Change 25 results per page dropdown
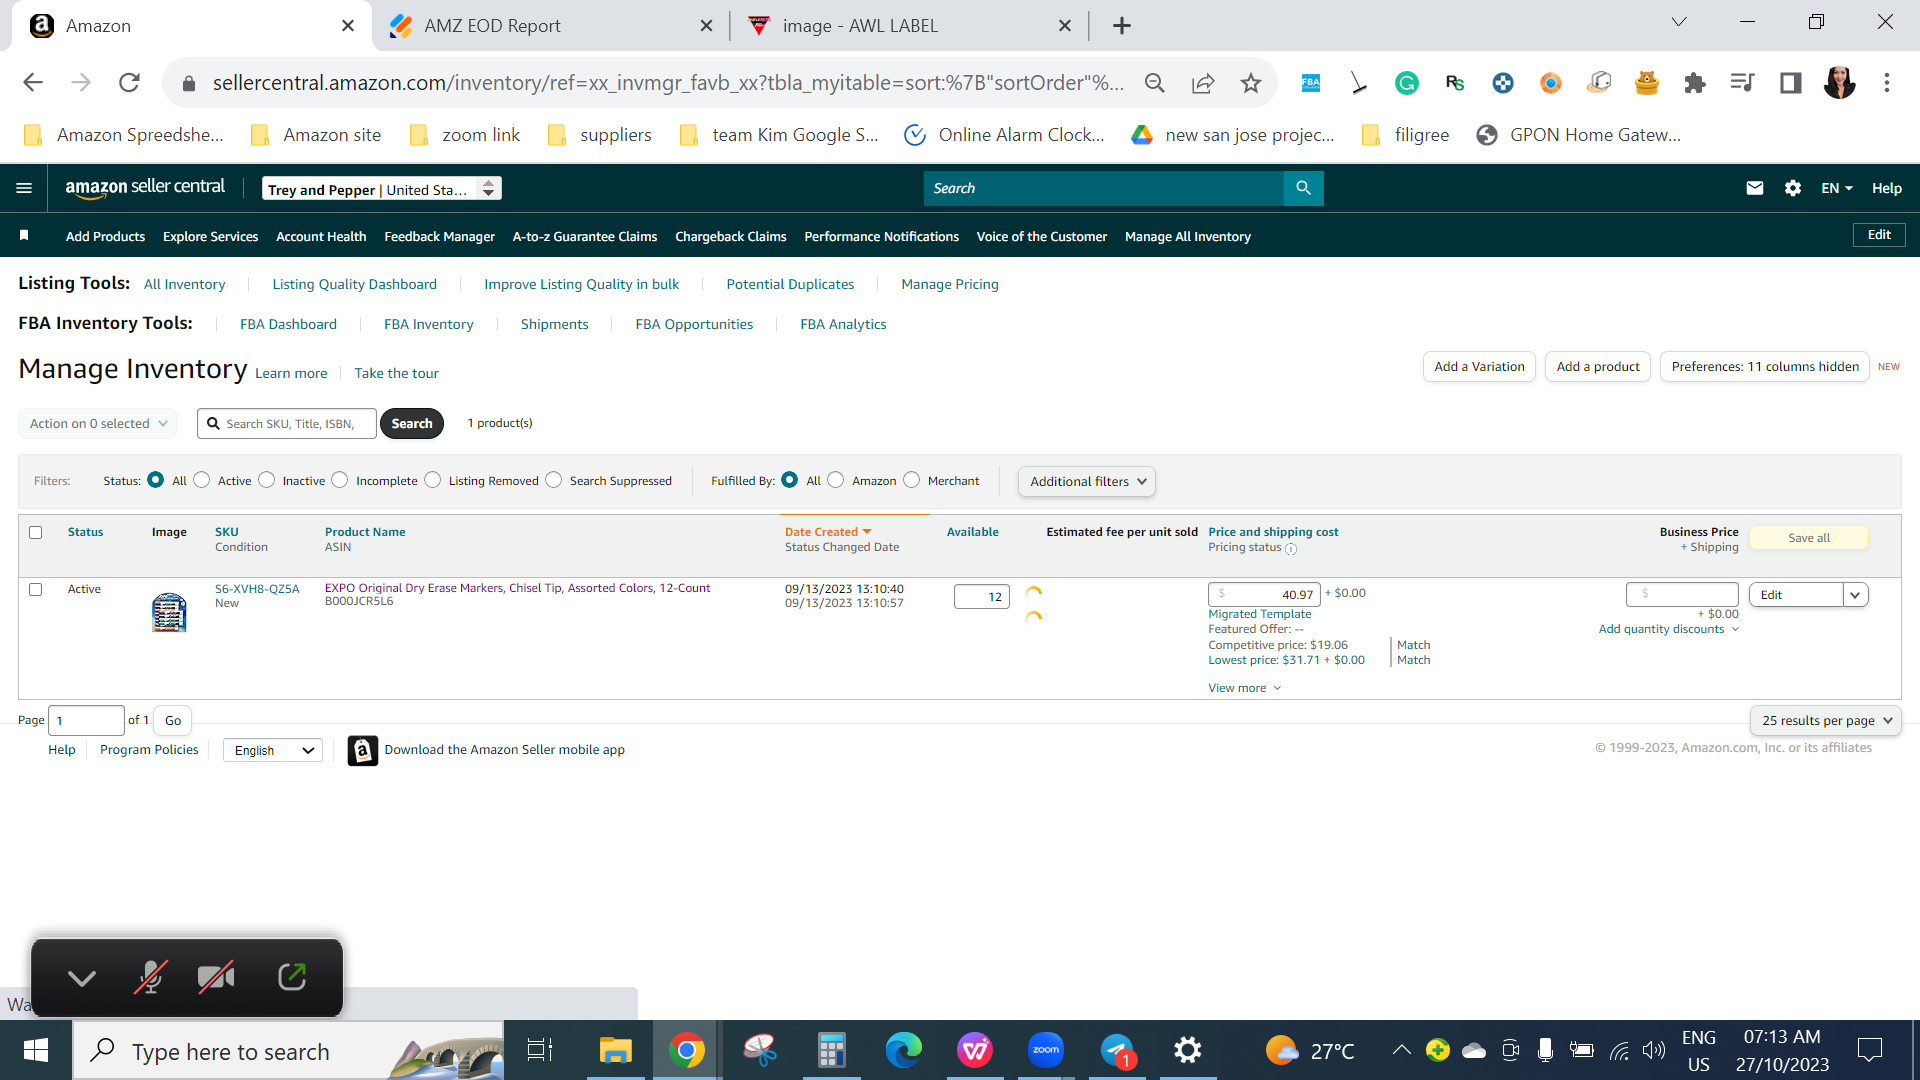 click(1826, 720)
